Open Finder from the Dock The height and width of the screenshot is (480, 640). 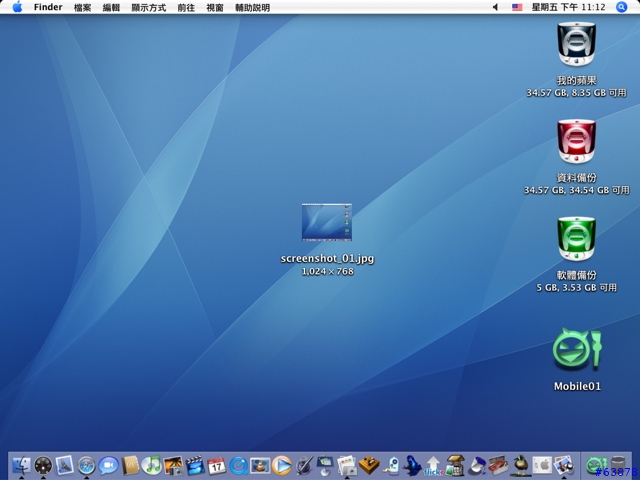pos(21,465)
